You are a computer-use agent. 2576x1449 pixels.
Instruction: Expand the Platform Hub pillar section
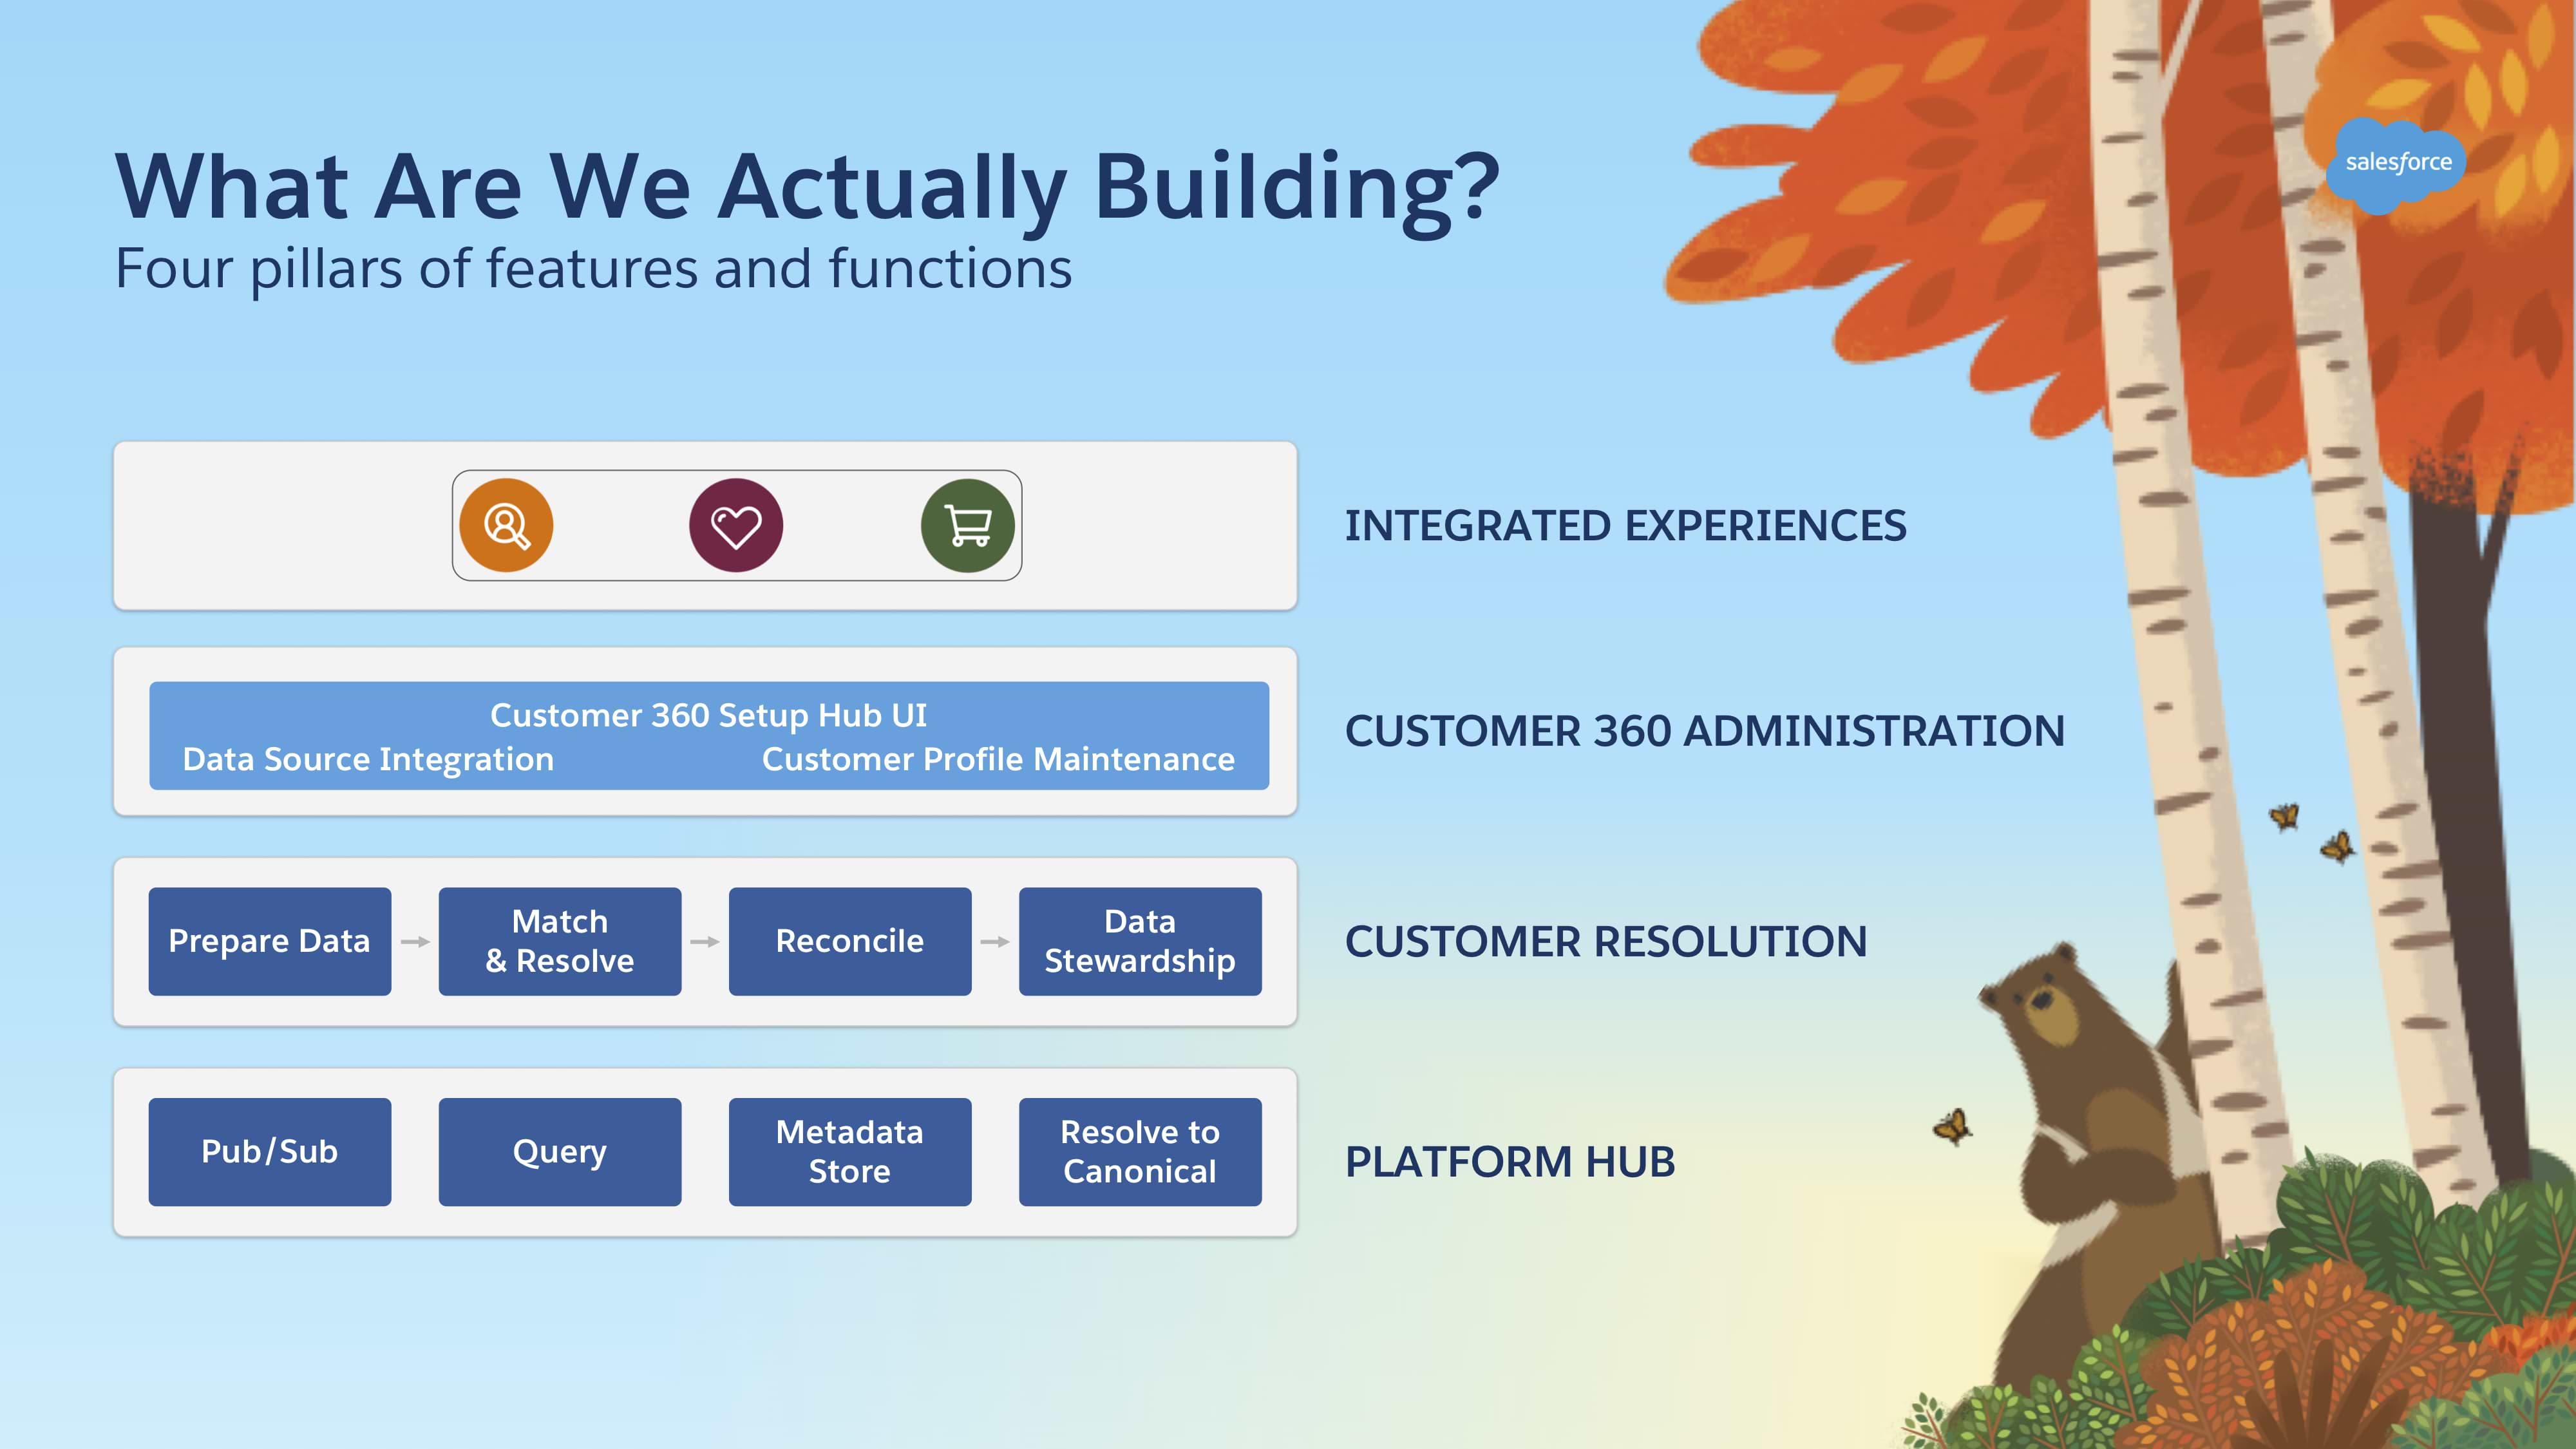click(x=708, y=1150)
